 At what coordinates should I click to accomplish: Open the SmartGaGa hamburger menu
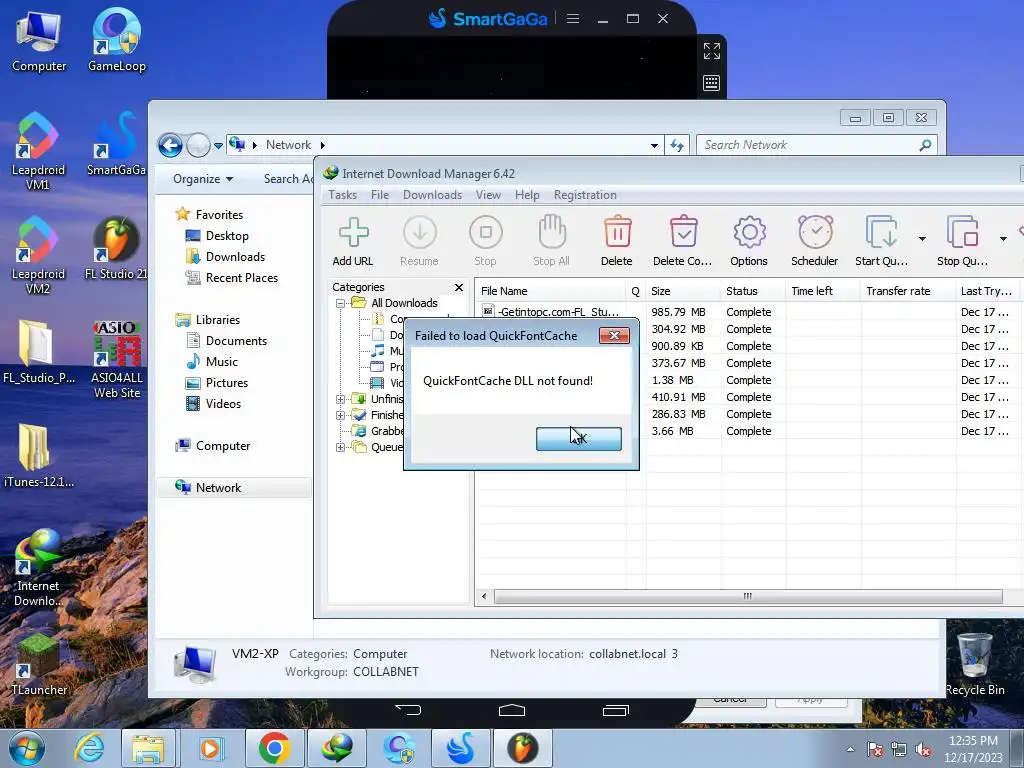click(573, 18)
